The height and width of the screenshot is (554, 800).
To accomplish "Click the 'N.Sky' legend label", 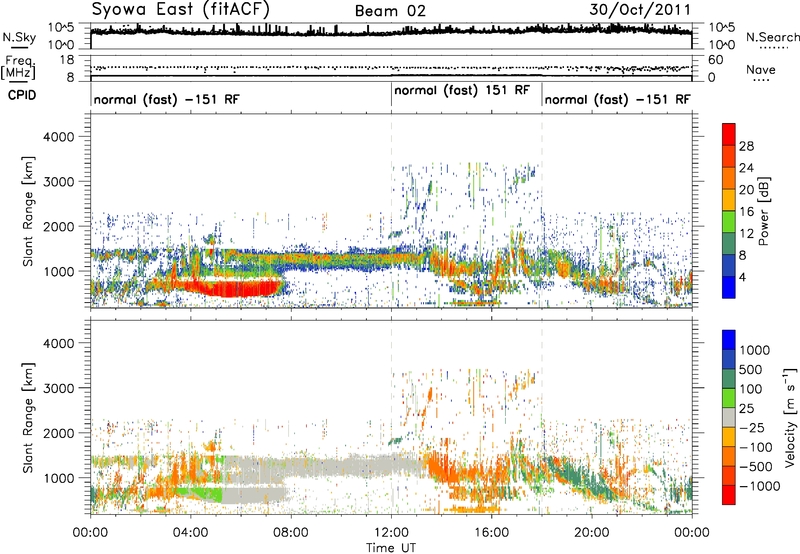I will tap(19, 37).
